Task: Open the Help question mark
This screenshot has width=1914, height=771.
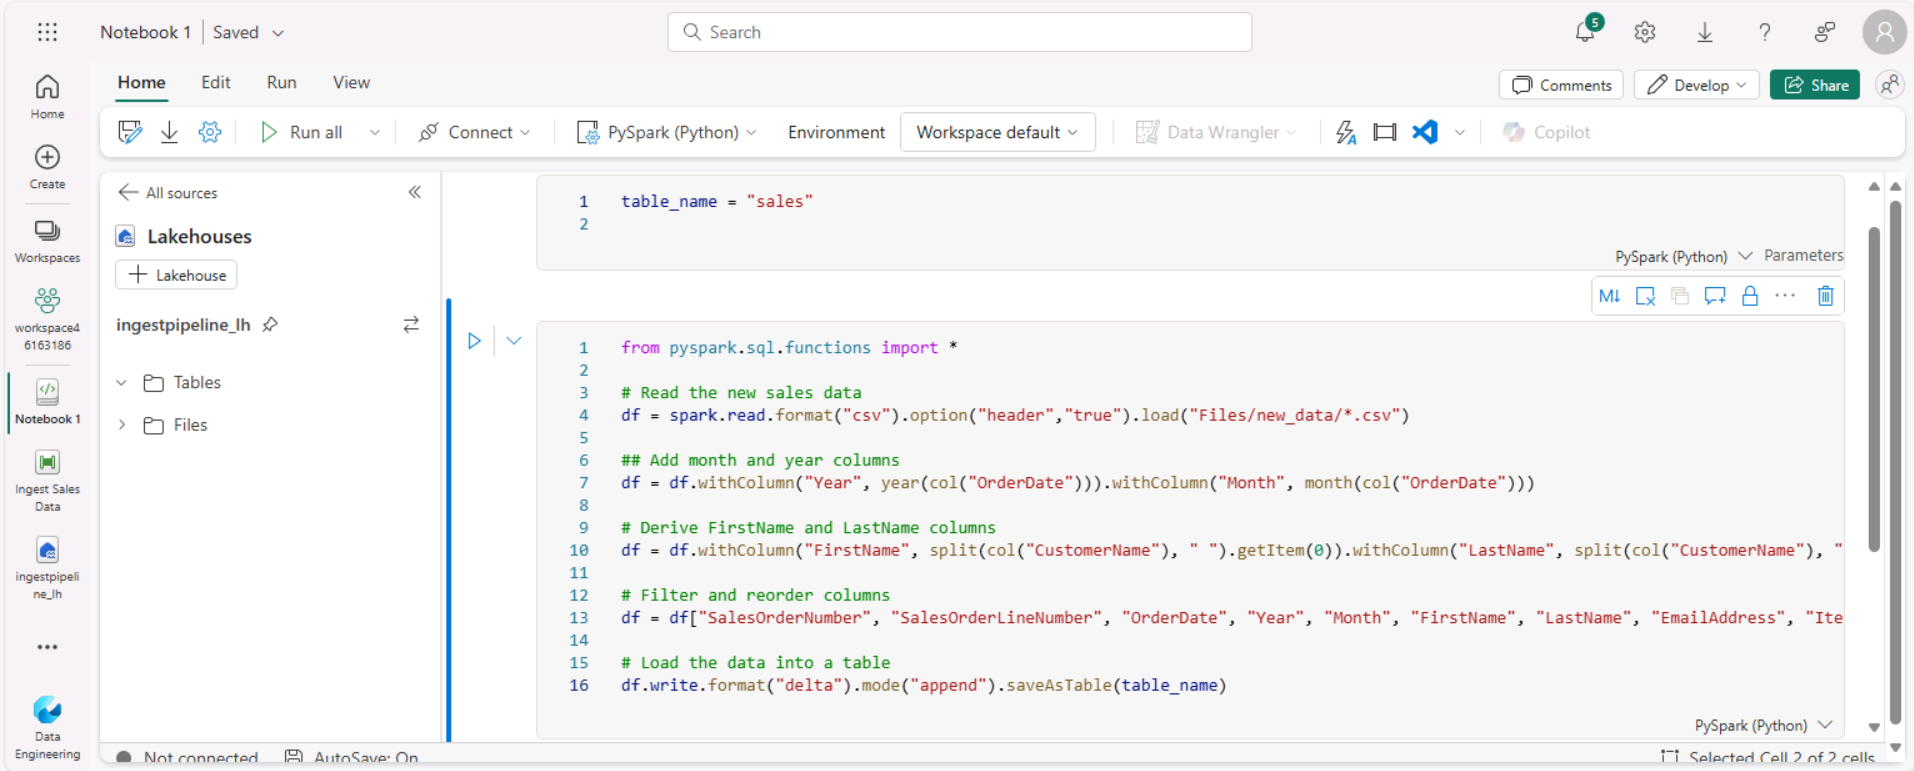Action: pyautogui.click(x=1765, y=32)
